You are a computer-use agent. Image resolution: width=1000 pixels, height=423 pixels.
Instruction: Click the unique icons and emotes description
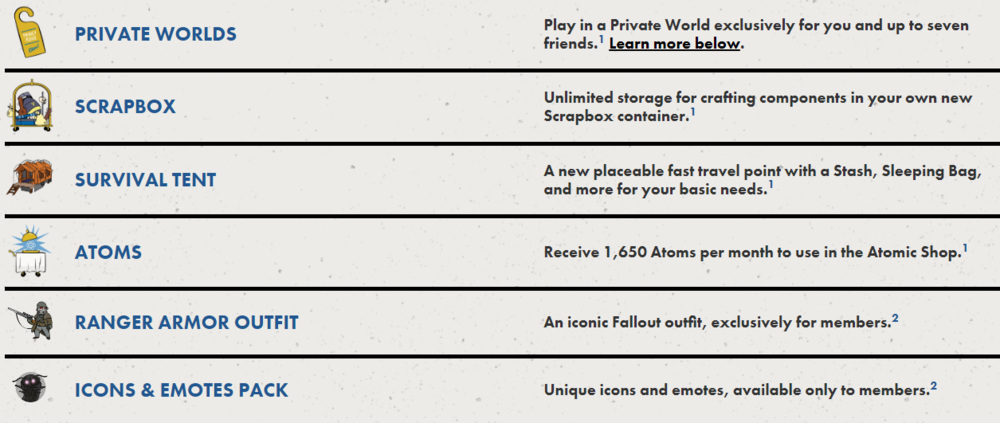(x=736, y=390)
